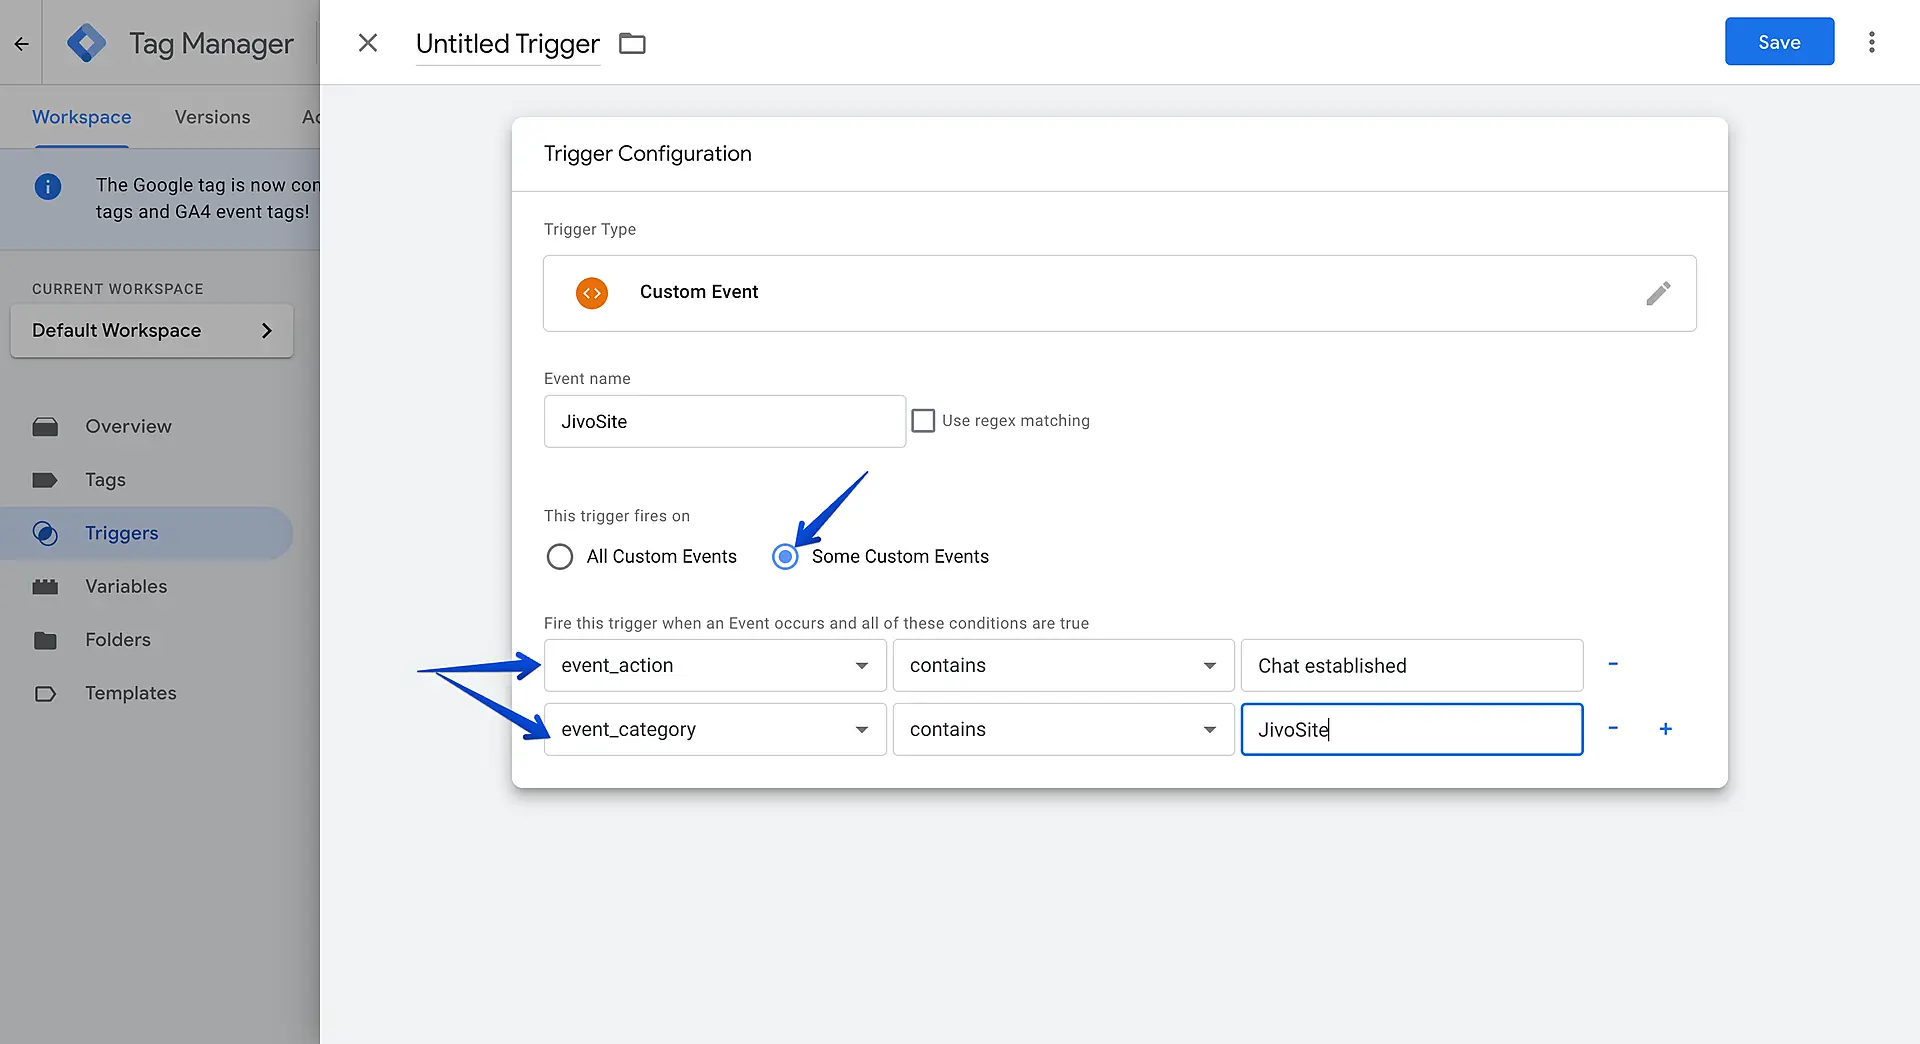1920x1044 pixels.
Task: Open Variables in the sidebar
Action: point(126,587)
